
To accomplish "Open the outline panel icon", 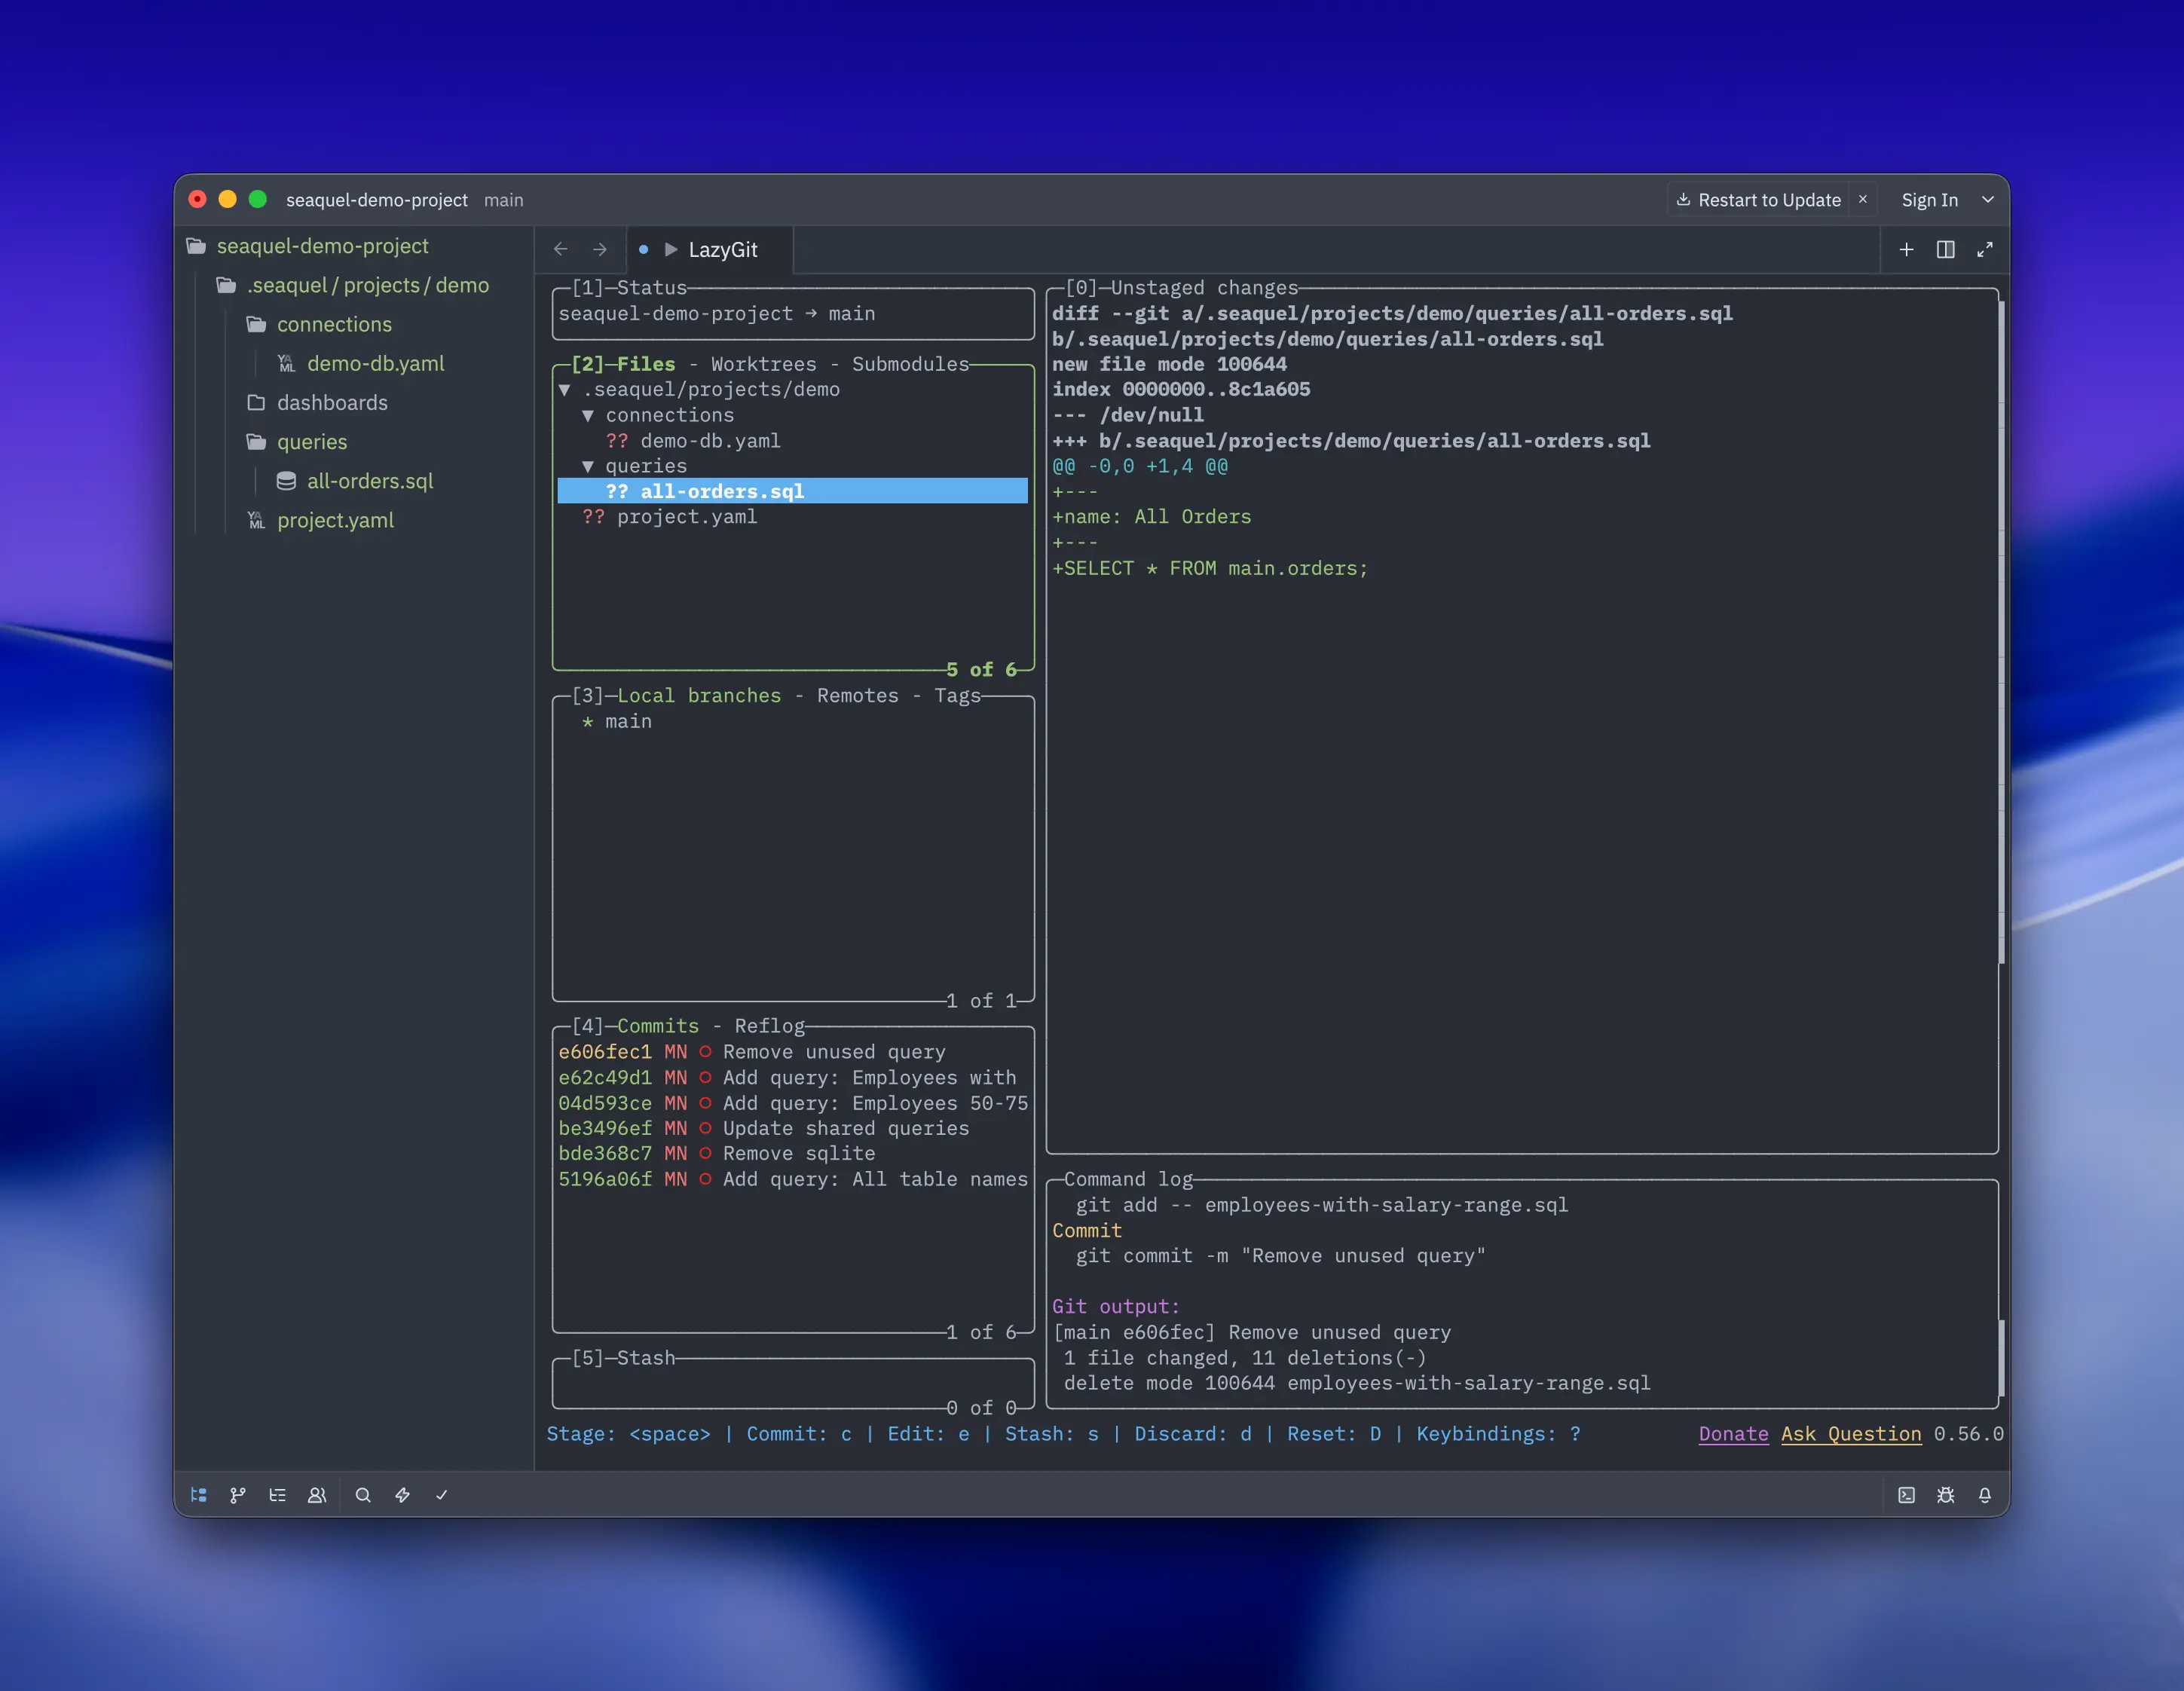I will pos(277,1495).
